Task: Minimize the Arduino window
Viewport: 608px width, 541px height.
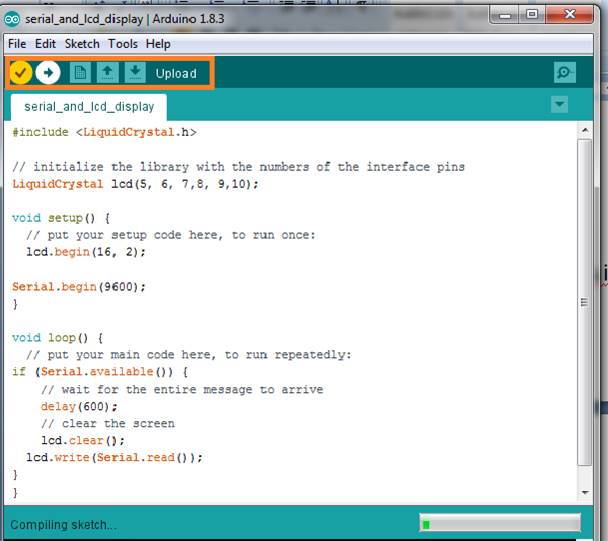Action: pyautogui.click(x=504, y=15)
